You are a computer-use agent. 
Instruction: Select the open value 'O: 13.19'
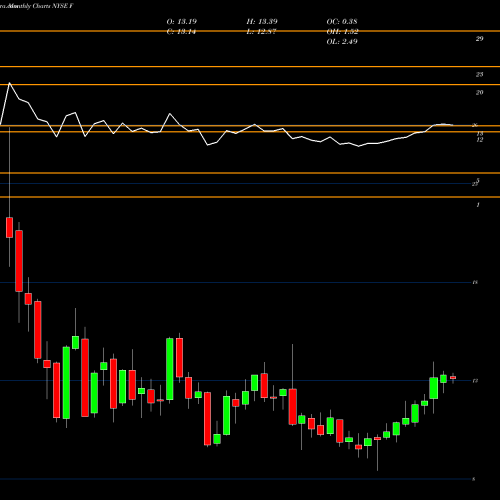point(182,21)
